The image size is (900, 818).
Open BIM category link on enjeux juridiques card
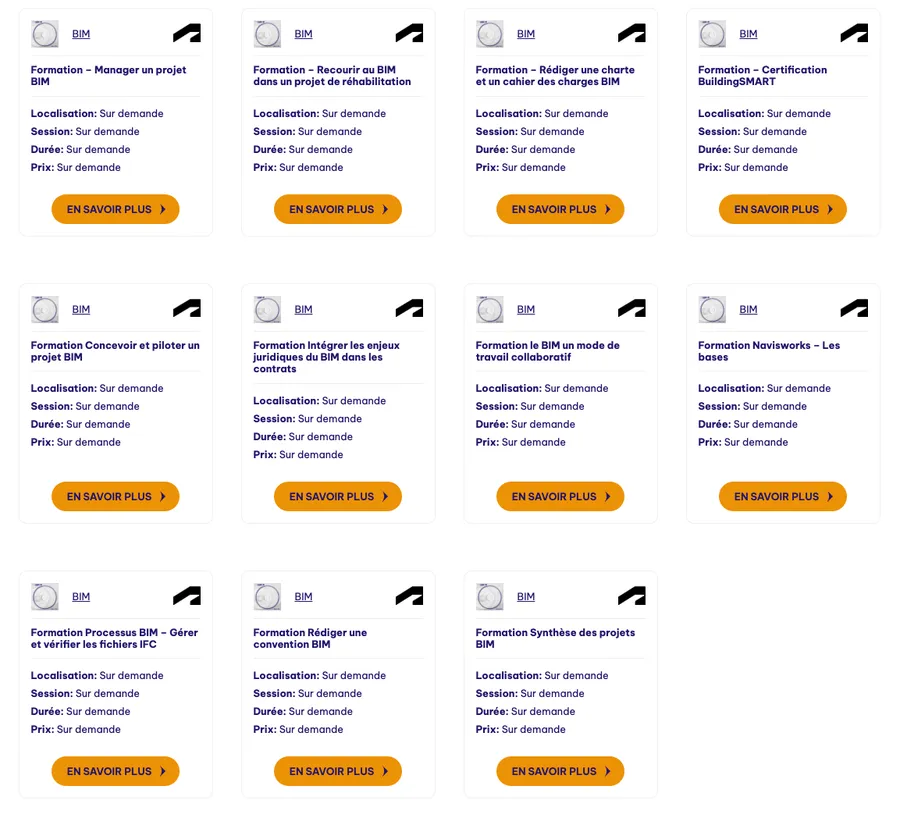tap(303, 310)
